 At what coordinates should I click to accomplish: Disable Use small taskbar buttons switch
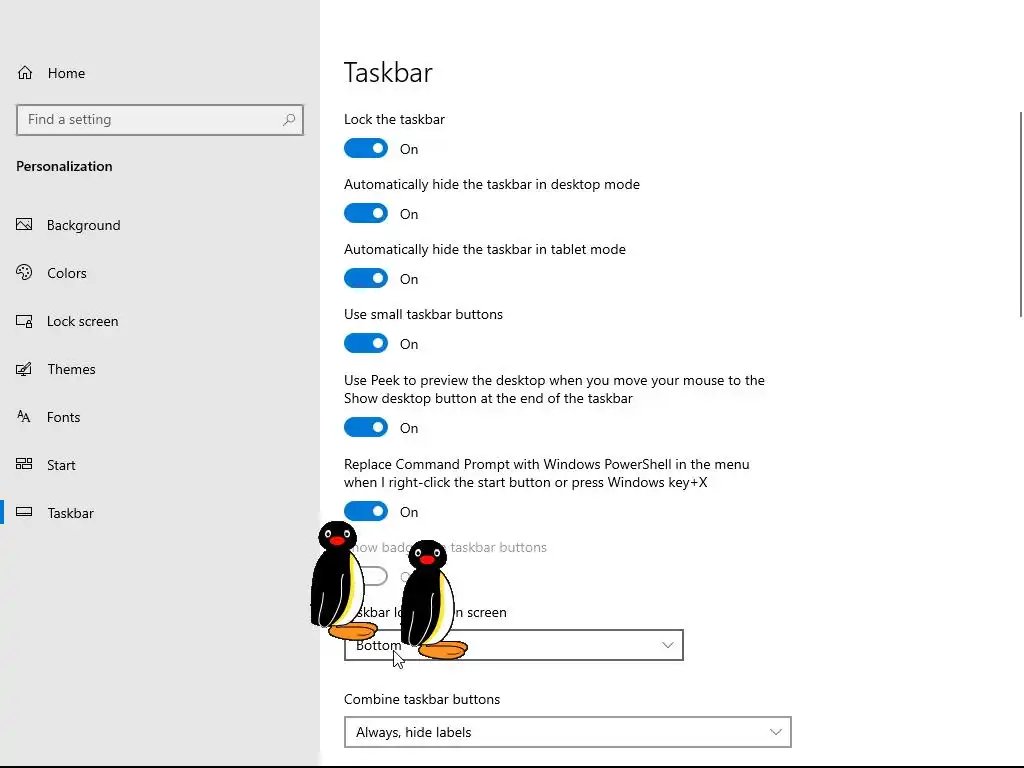click(366, 344)
